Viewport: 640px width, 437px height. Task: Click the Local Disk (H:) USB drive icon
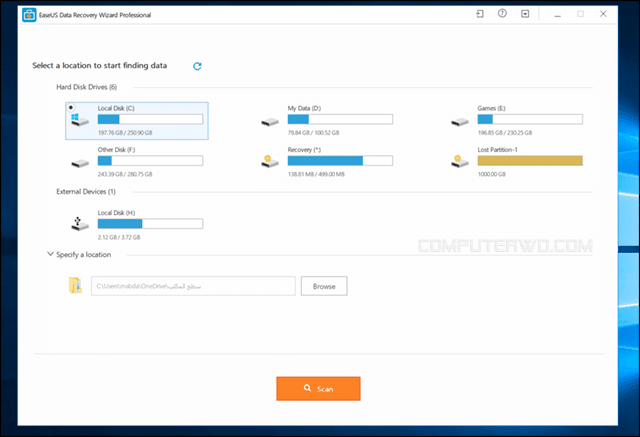tap(80, 224)
